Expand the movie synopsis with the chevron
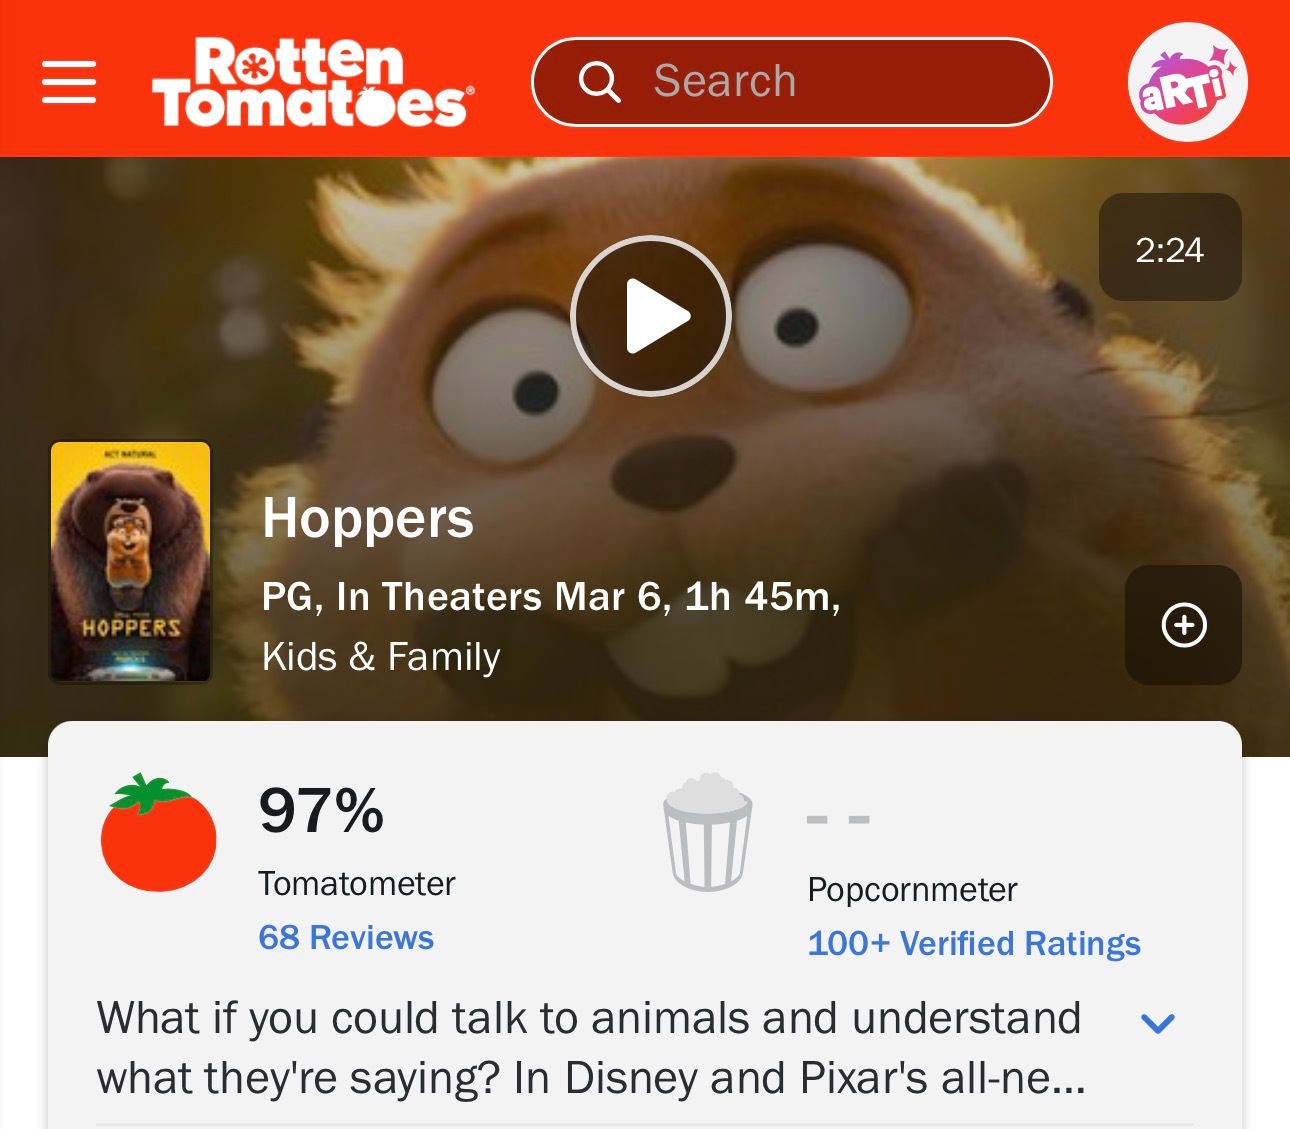The height and width of the screenshot is (1129, 1290). pyautogui.click(x=1157, y=1023)
